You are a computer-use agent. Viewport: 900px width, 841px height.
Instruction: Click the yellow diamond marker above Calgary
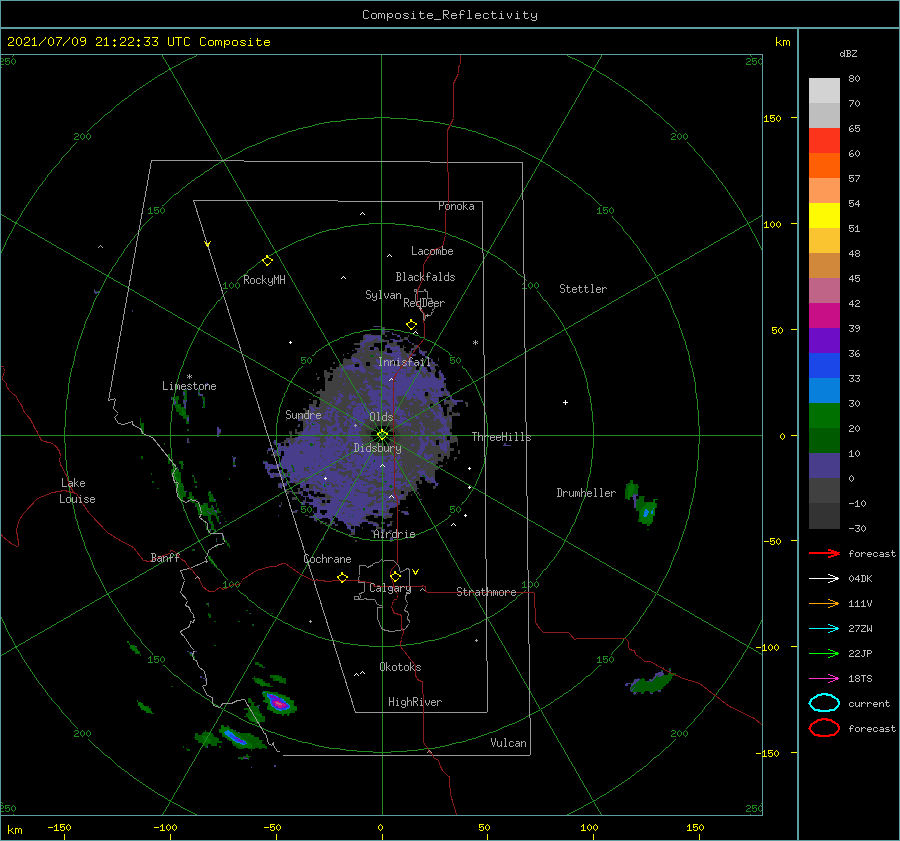click(395, 576)
